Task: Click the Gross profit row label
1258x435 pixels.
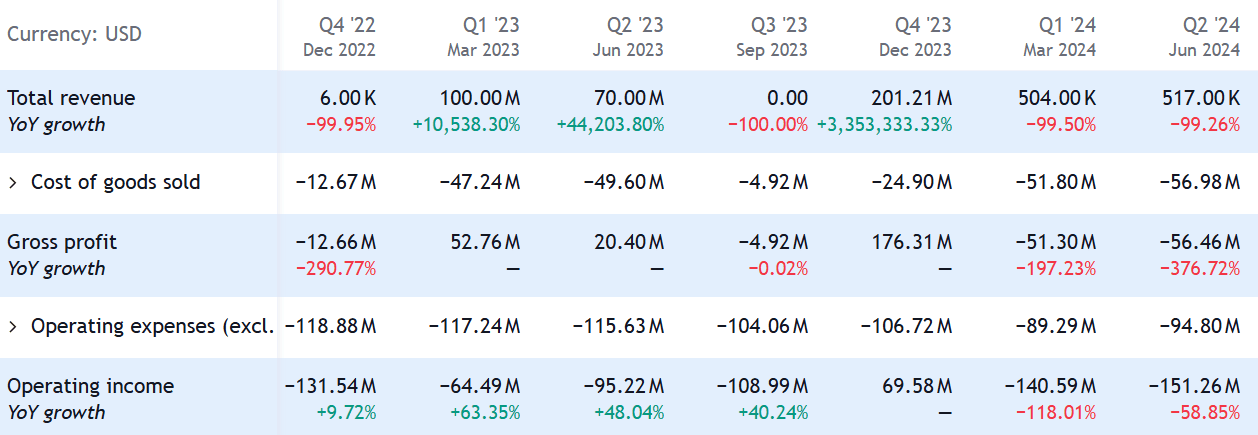Action: (x=62, y=242)
